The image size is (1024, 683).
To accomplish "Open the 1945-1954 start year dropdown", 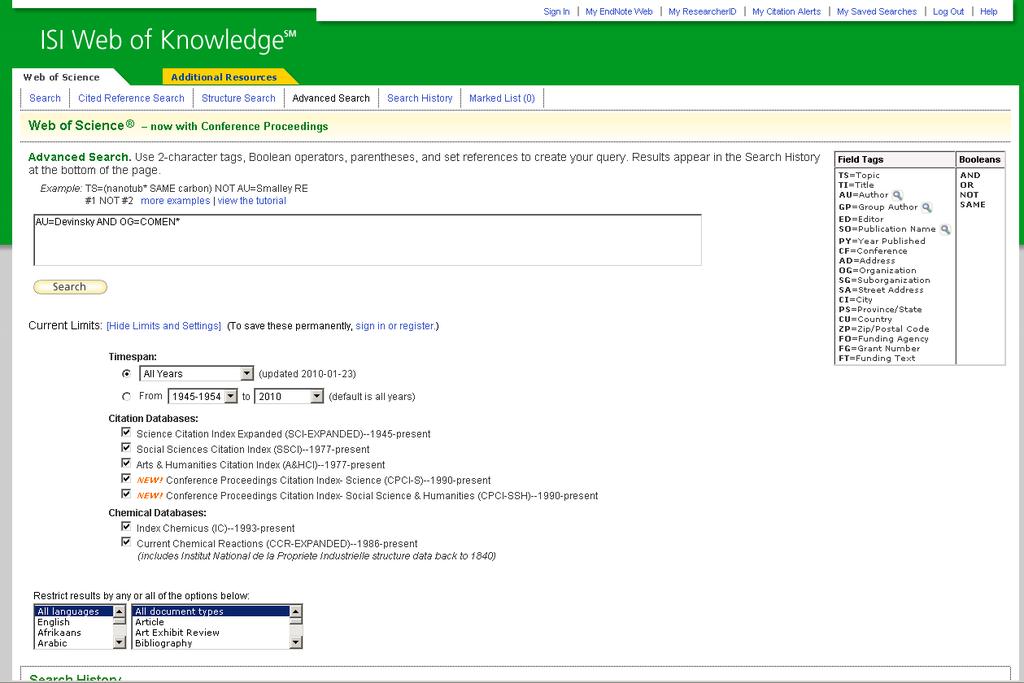I will pos(202,396).
